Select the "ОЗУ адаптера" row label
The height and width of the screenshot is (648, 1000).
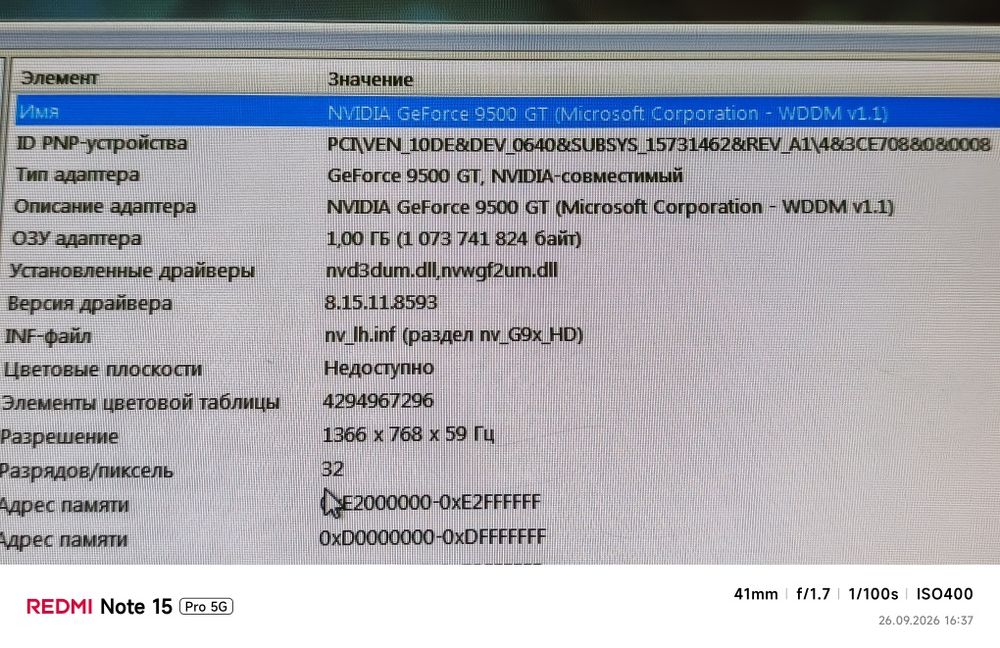[77, 239]
